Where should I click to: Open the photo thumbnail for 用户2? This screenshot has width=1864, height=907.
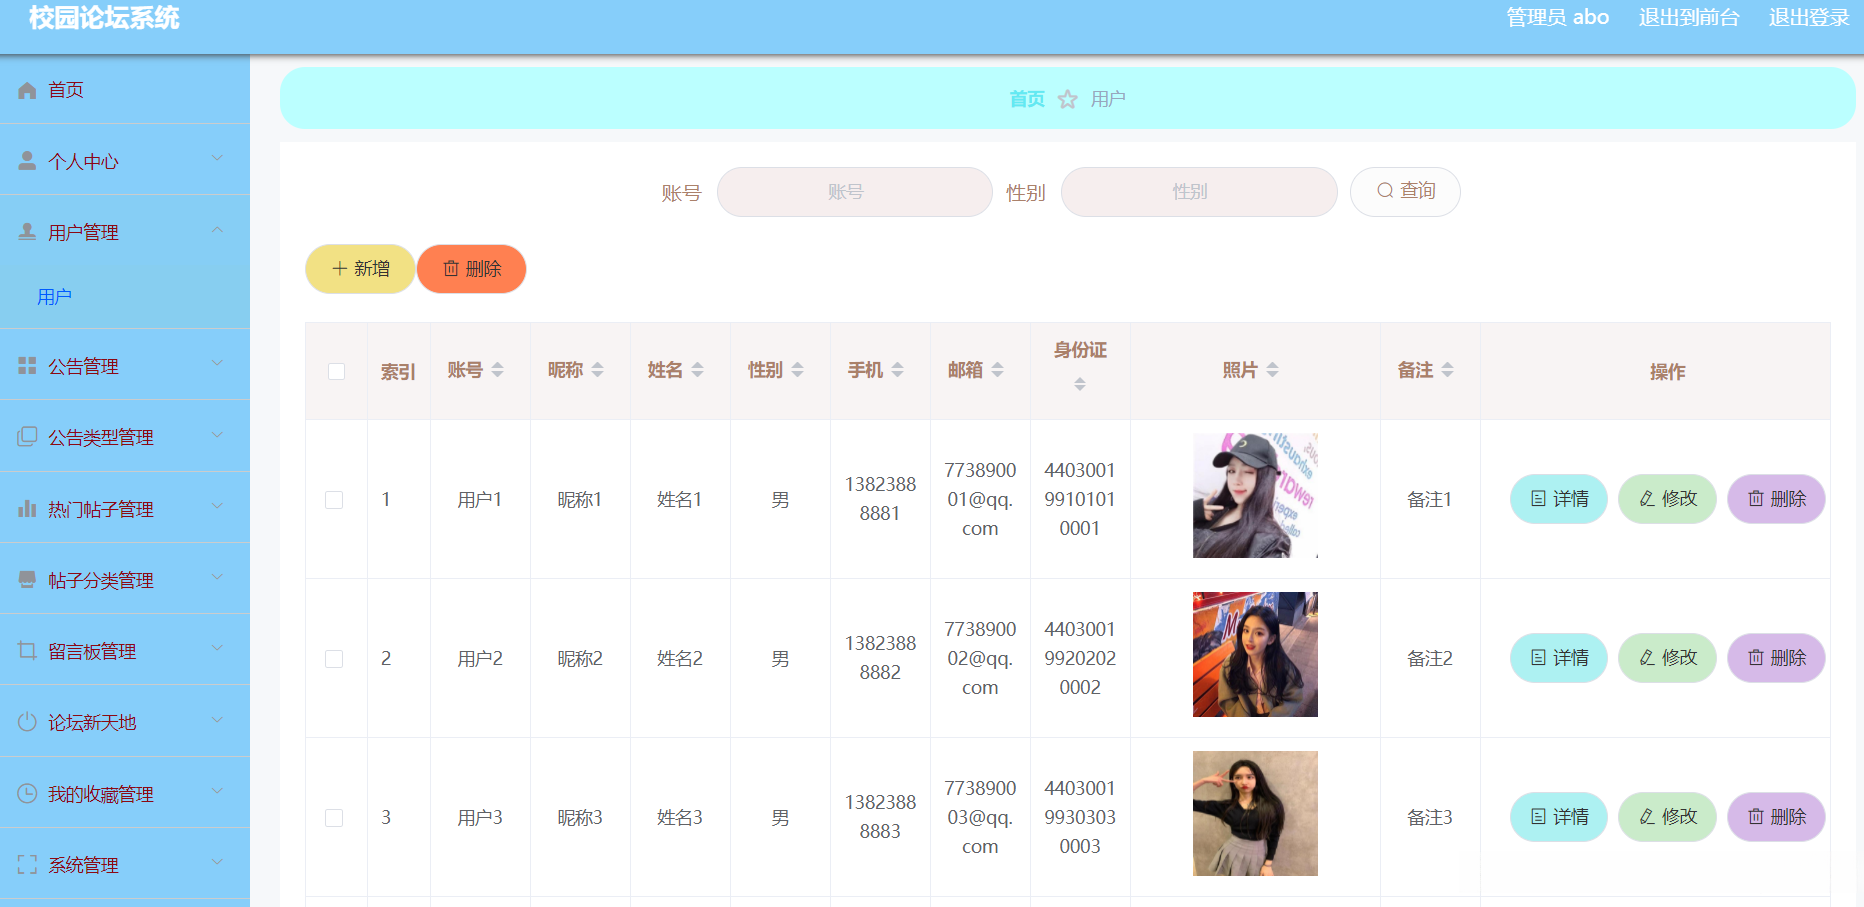tap(1255, 654)
